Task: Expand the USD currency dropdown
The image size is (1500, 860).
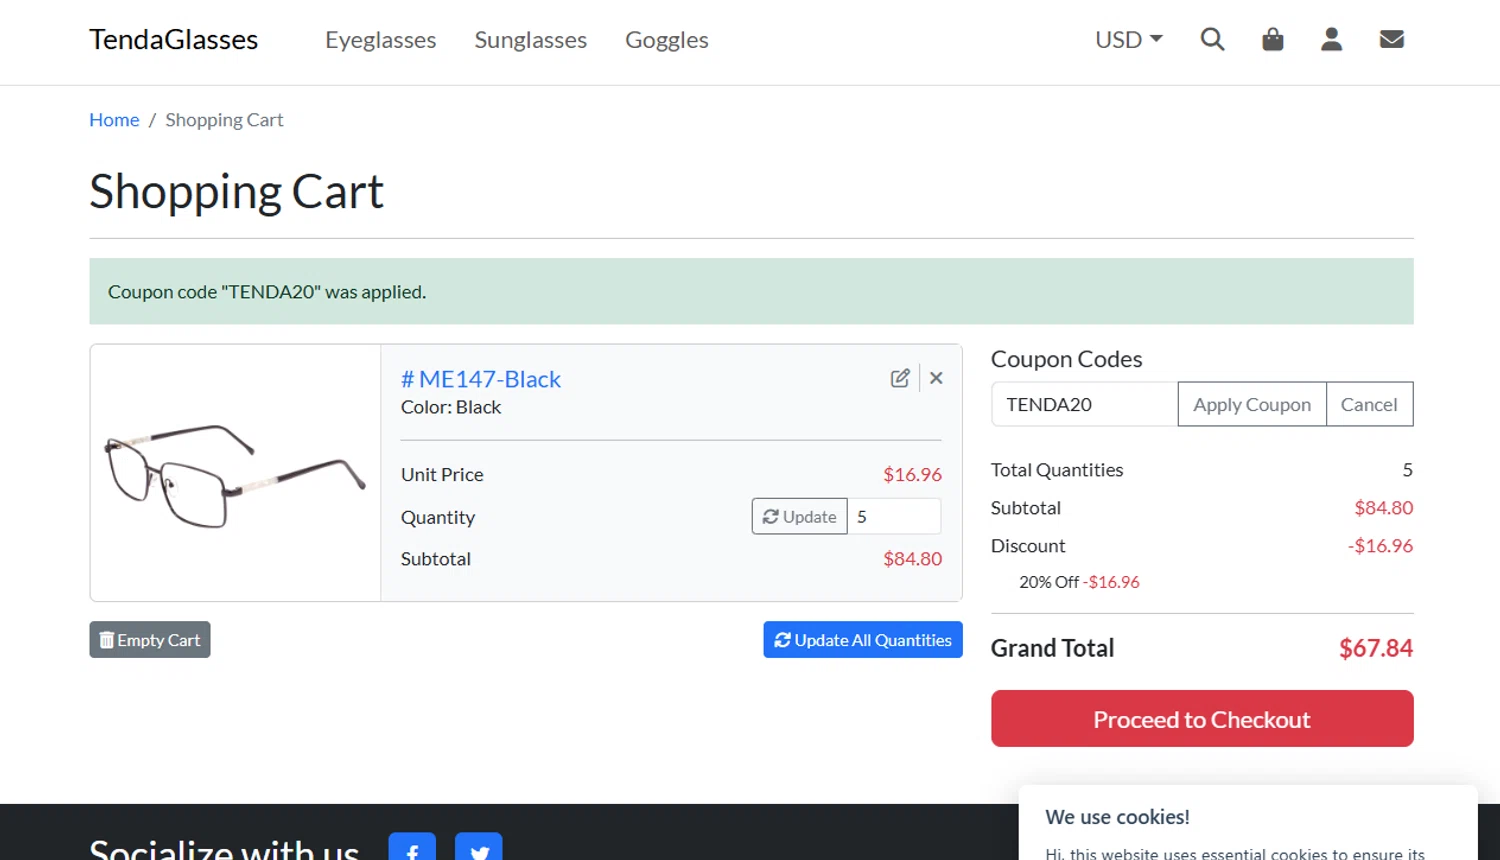Action: tap(1129, 40)
